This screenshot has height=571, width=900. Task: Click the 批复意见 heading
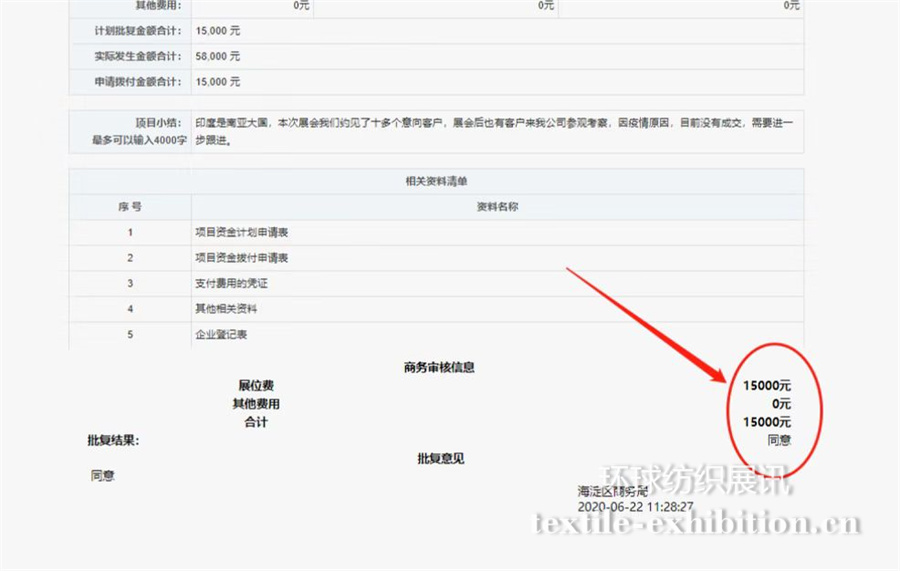(440, 459)
